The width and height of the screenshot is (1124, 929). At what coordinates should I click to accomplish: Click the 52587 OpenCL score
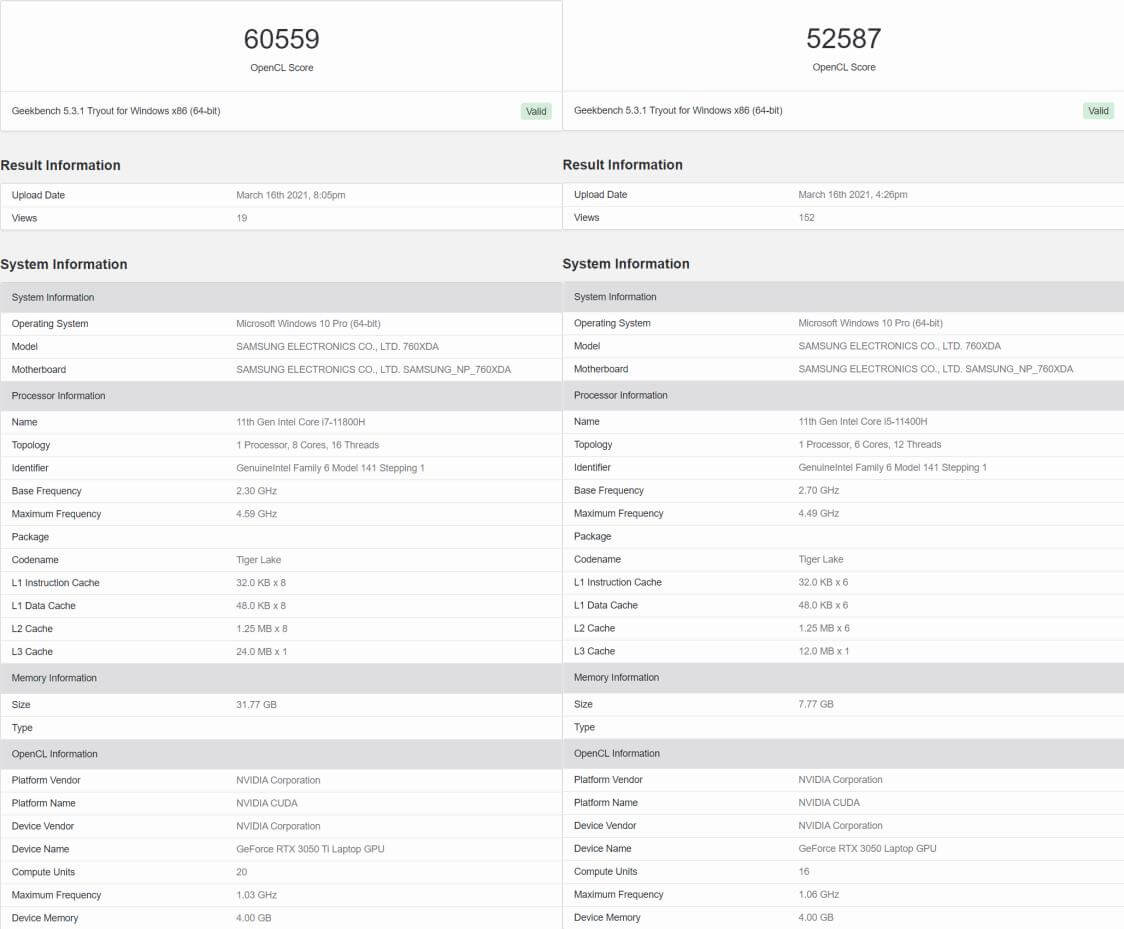tap(843, 39)
